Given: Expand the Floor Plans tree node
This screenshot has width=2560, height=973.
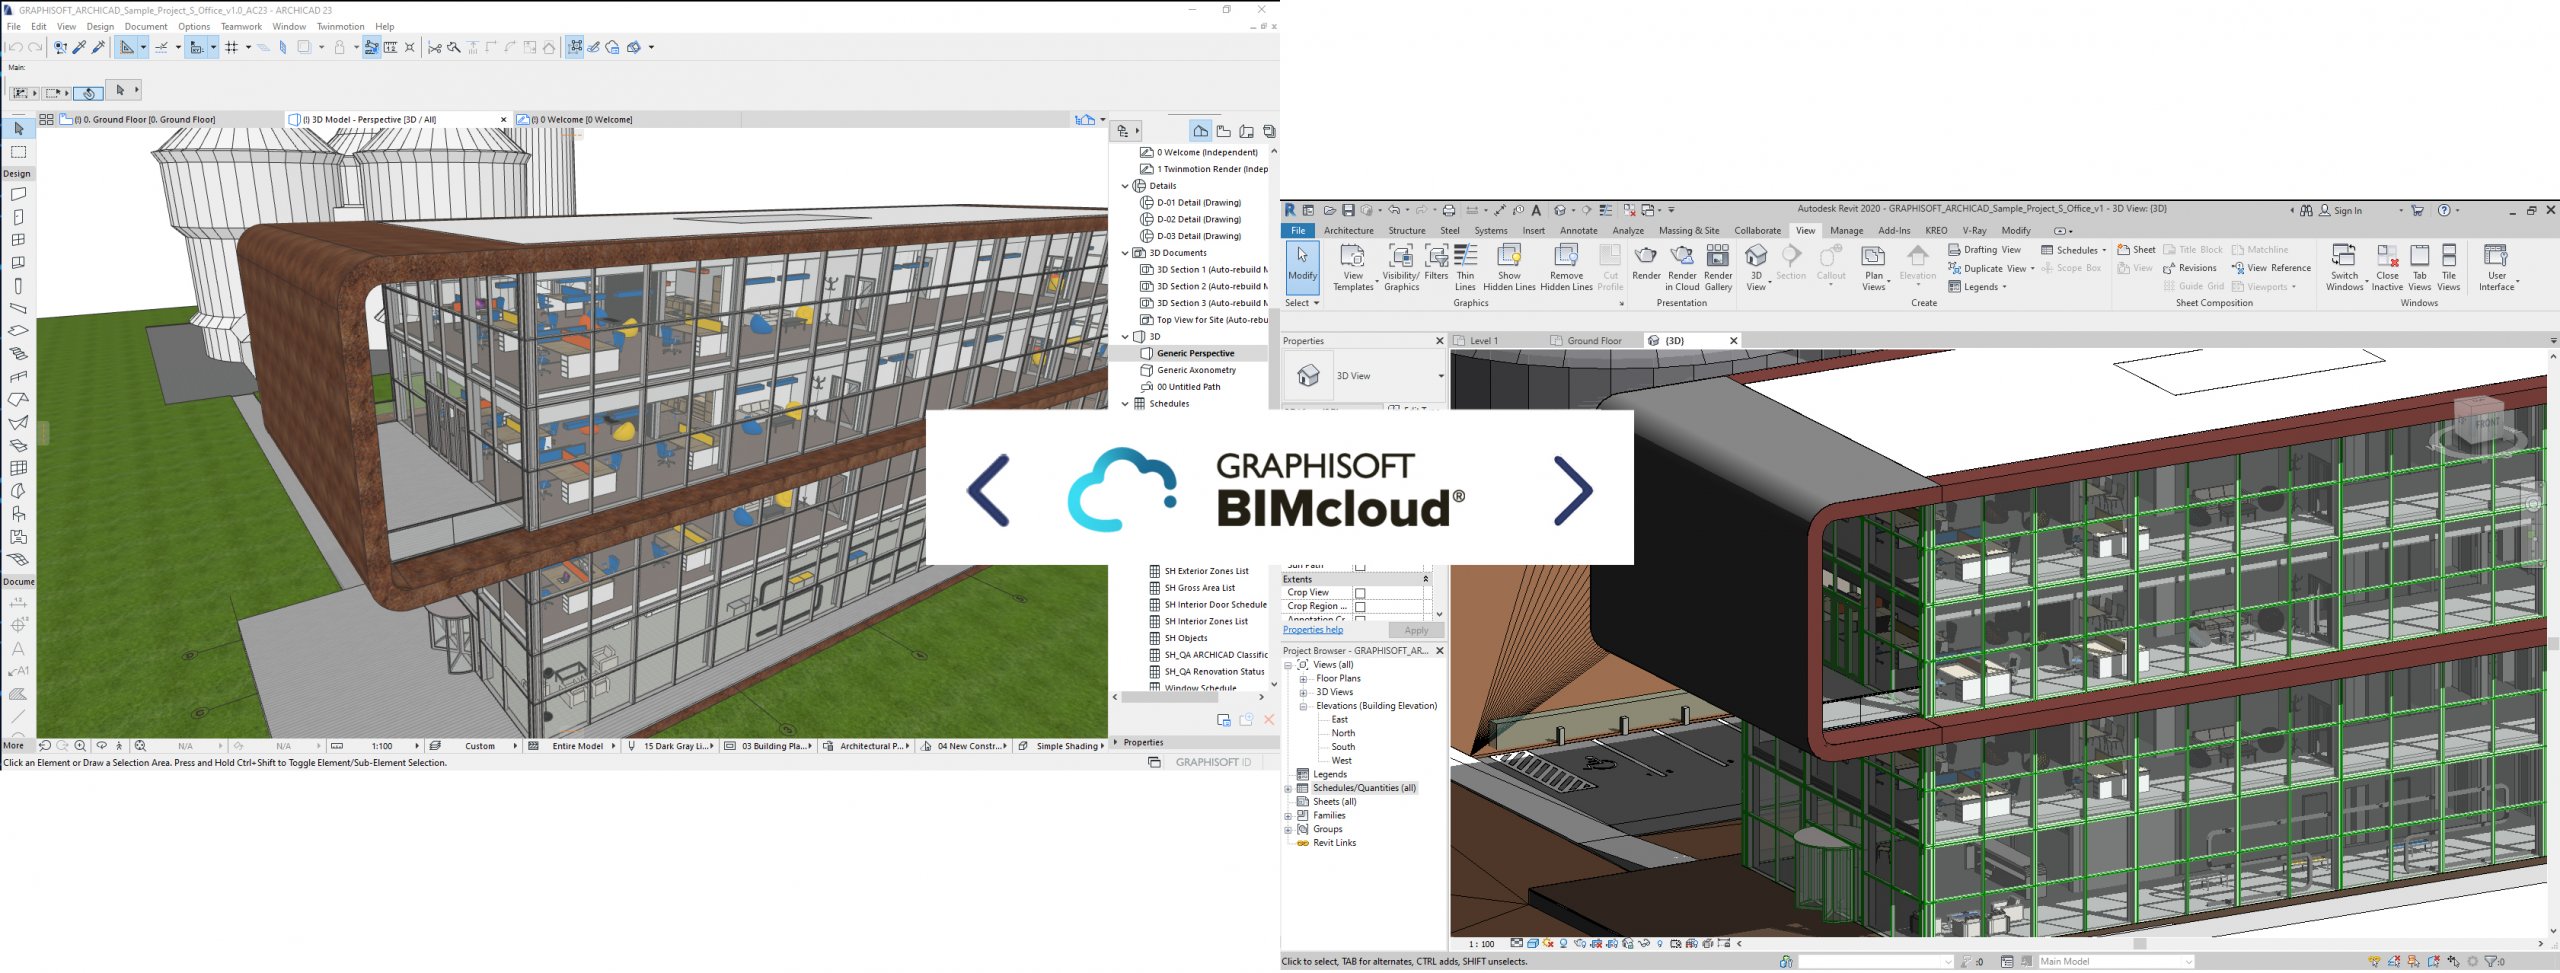Looking at the screenshot, I should click(1303, 679).
